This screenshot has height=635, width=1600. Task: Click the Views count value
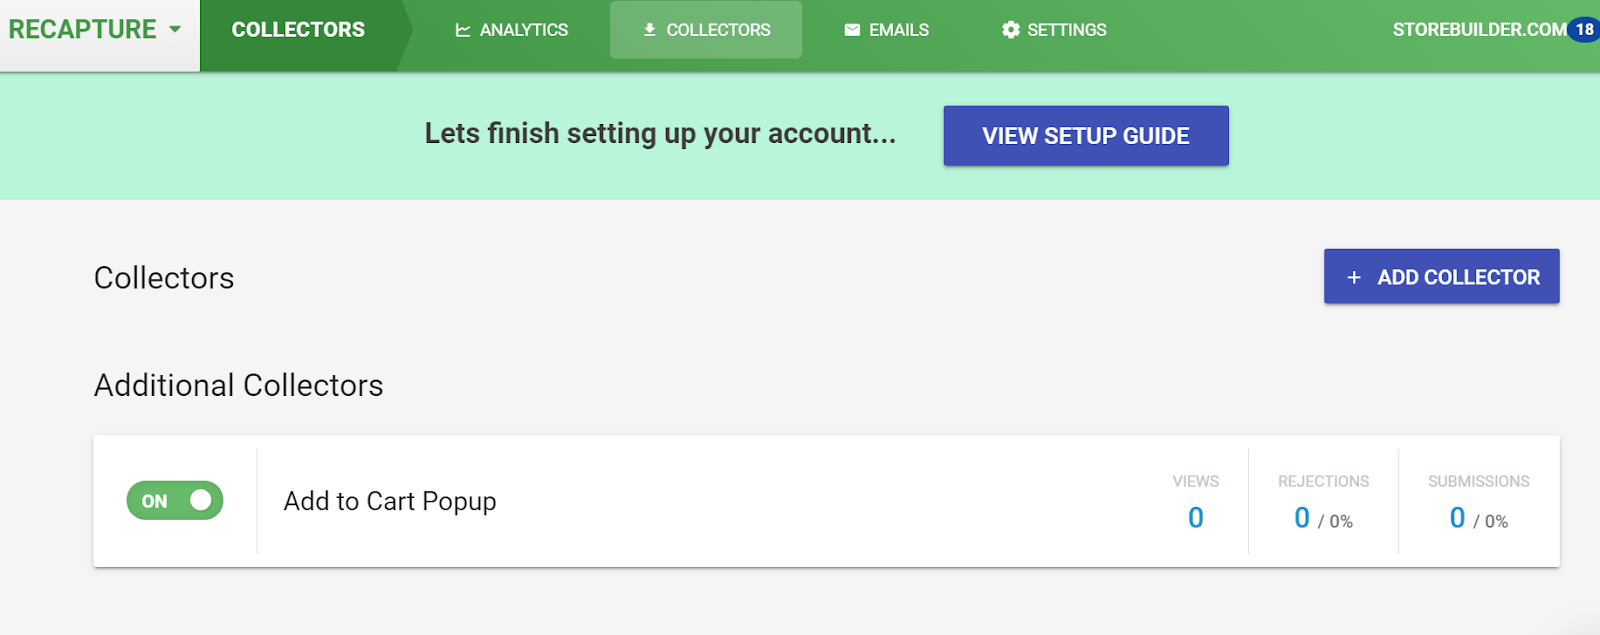pyautogui.click(x=1196, y=517)
